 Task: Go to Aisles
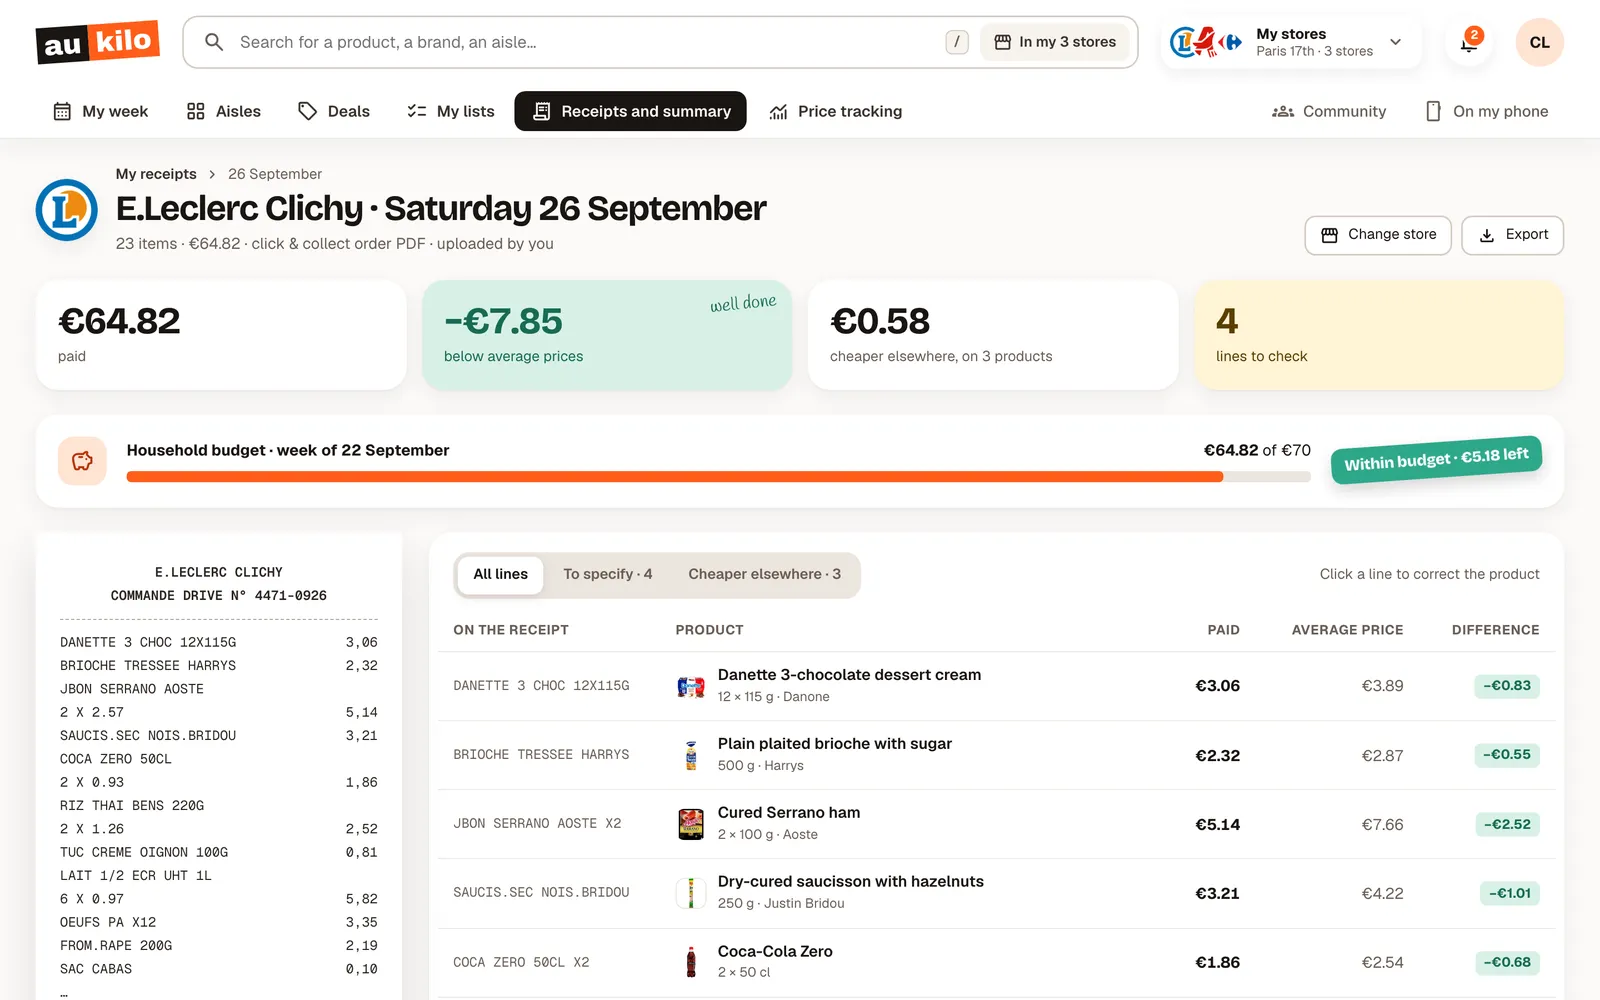pos(224,111)
